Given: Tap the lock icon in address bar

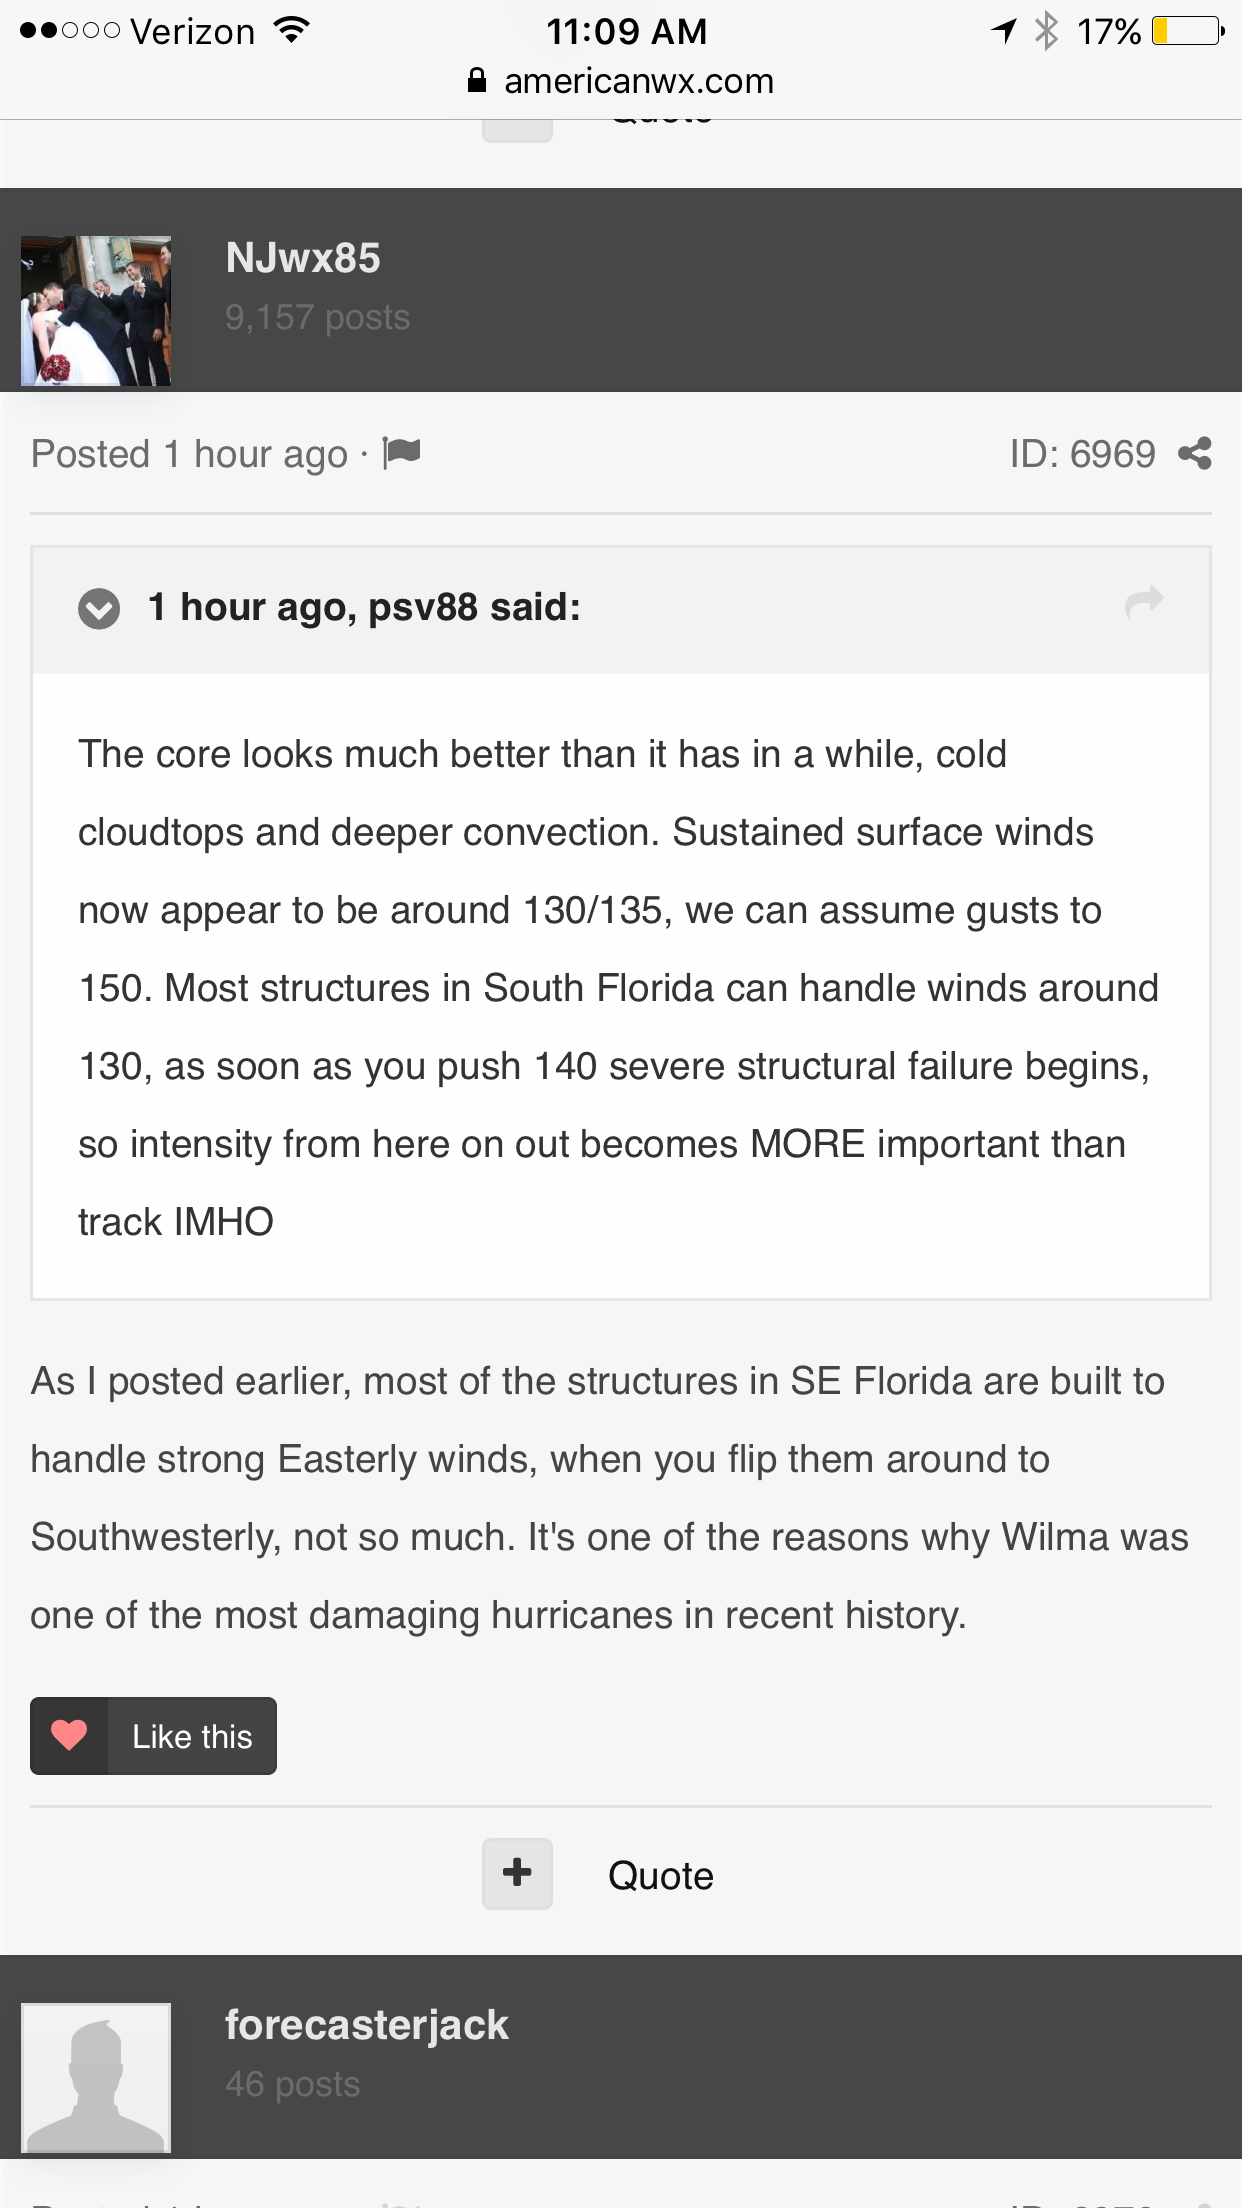Looking at the screenshot, I should 477,81.
